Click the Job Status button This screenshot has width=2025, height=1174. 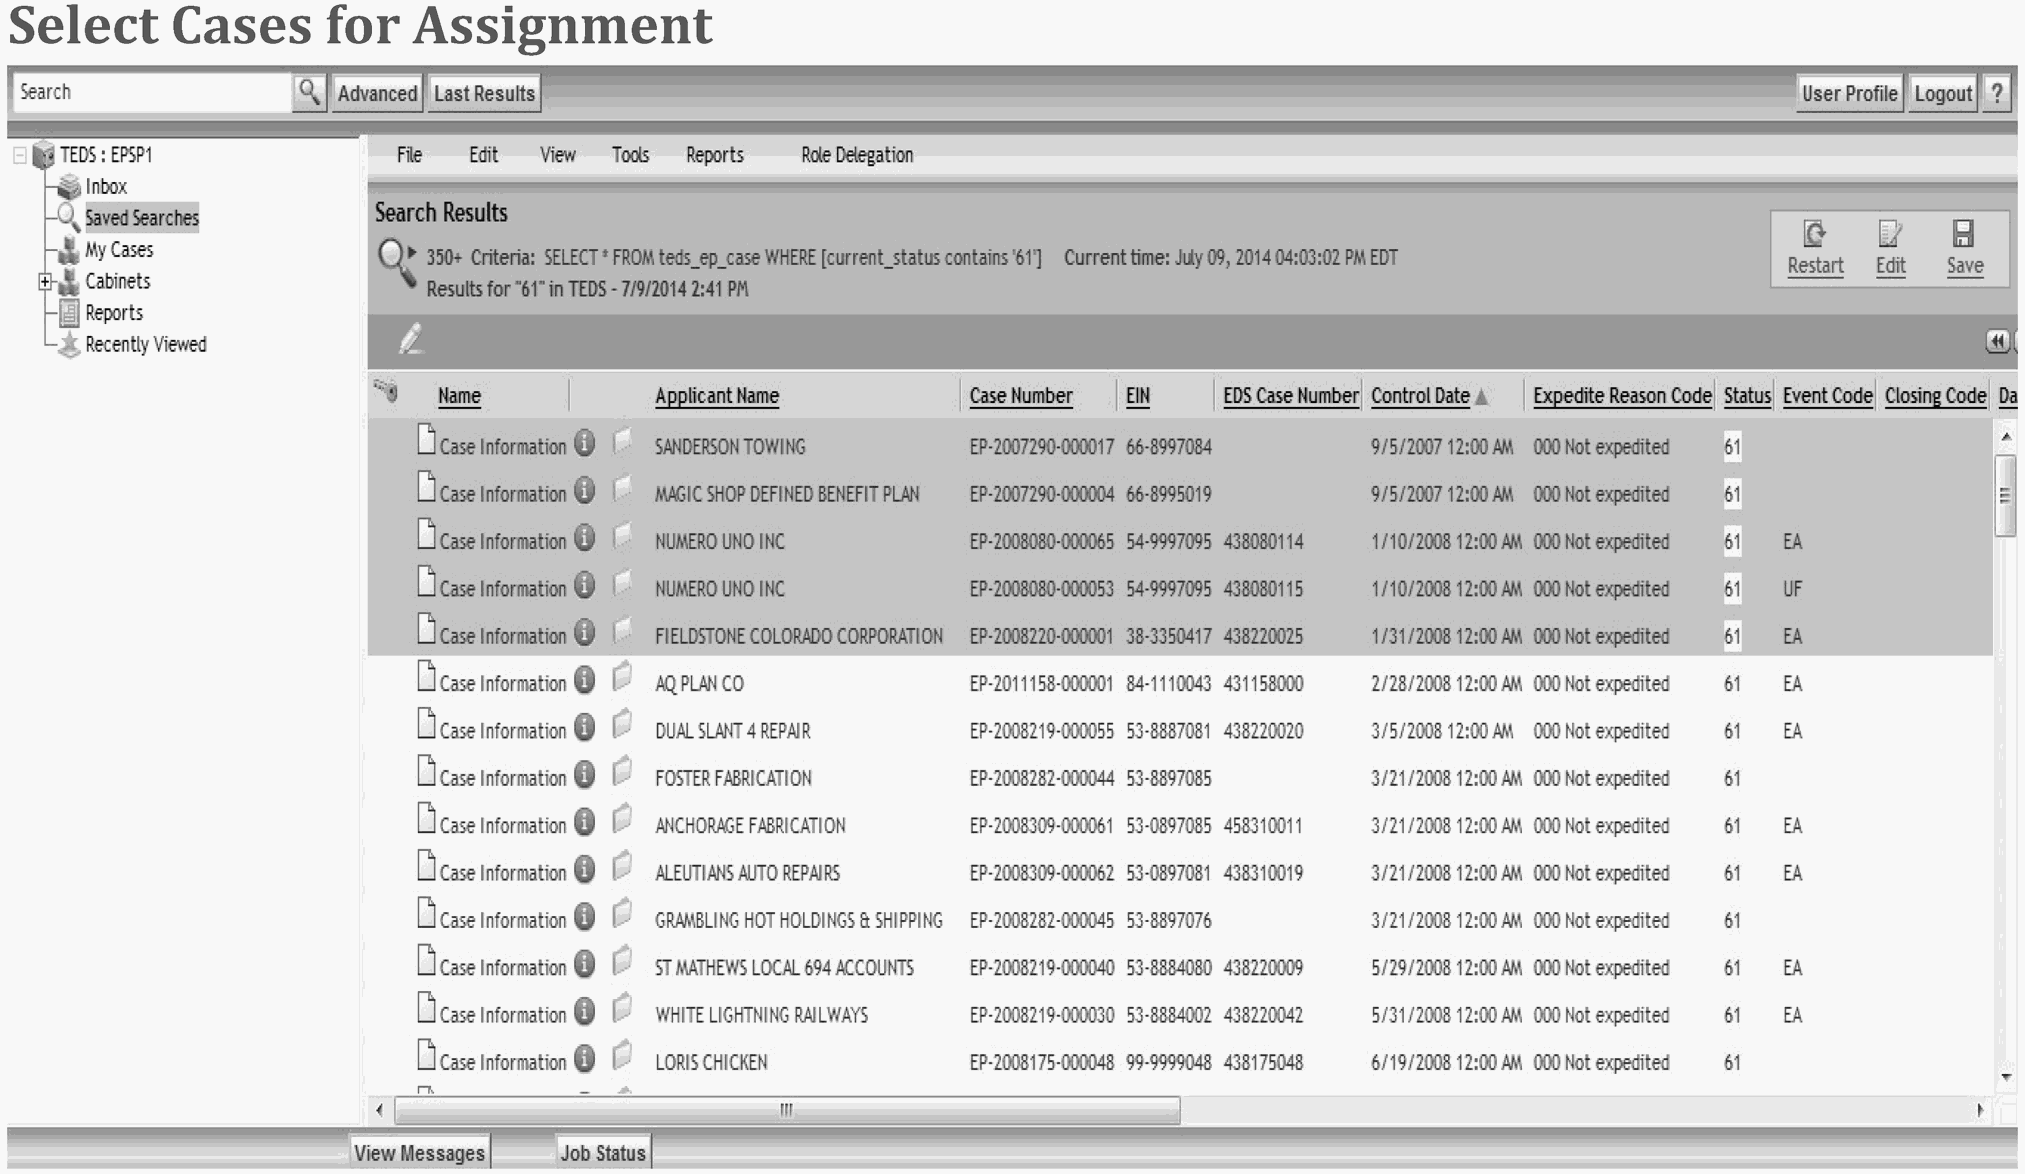602,1152
